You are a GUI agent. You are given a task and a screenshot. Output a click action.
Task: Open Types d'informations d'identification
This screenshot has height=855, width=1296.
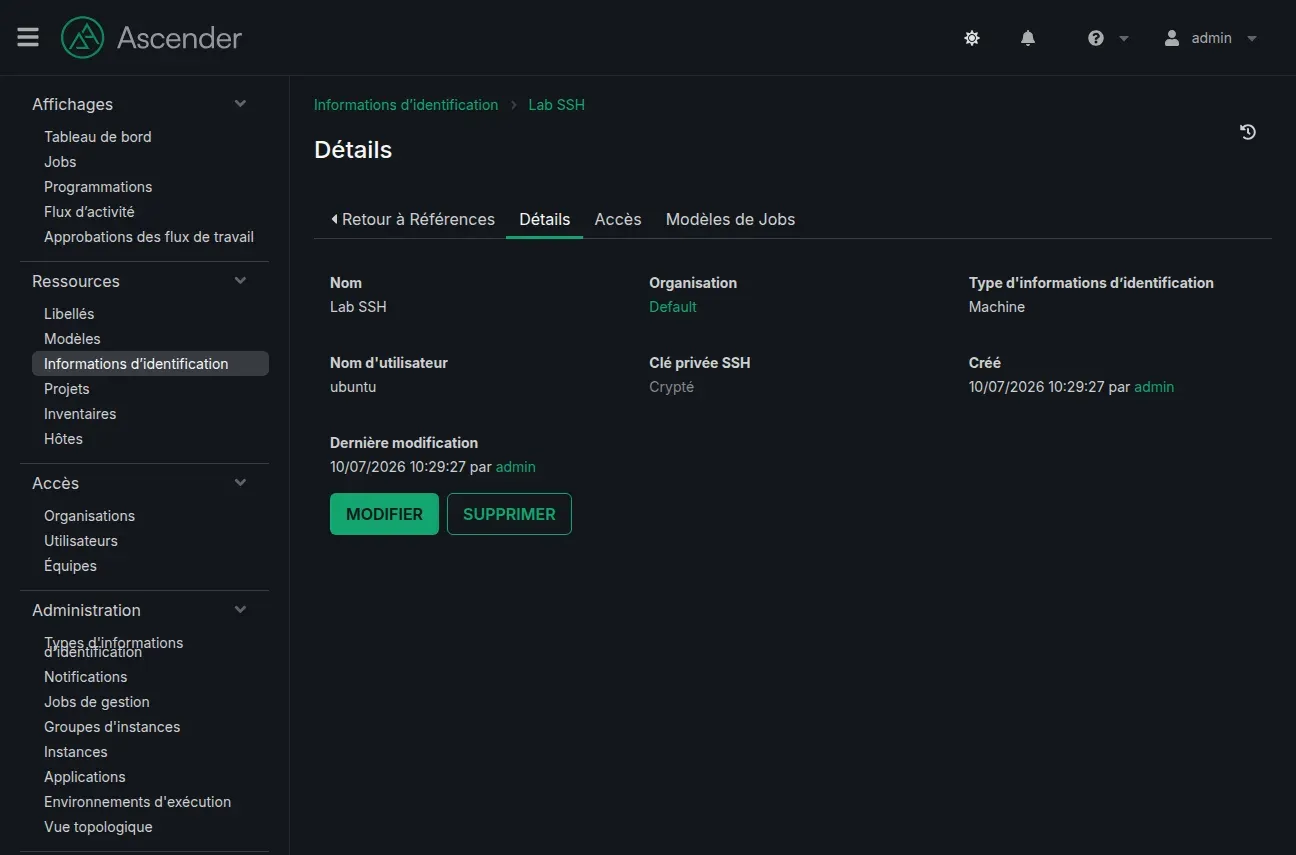click(113, 647)
